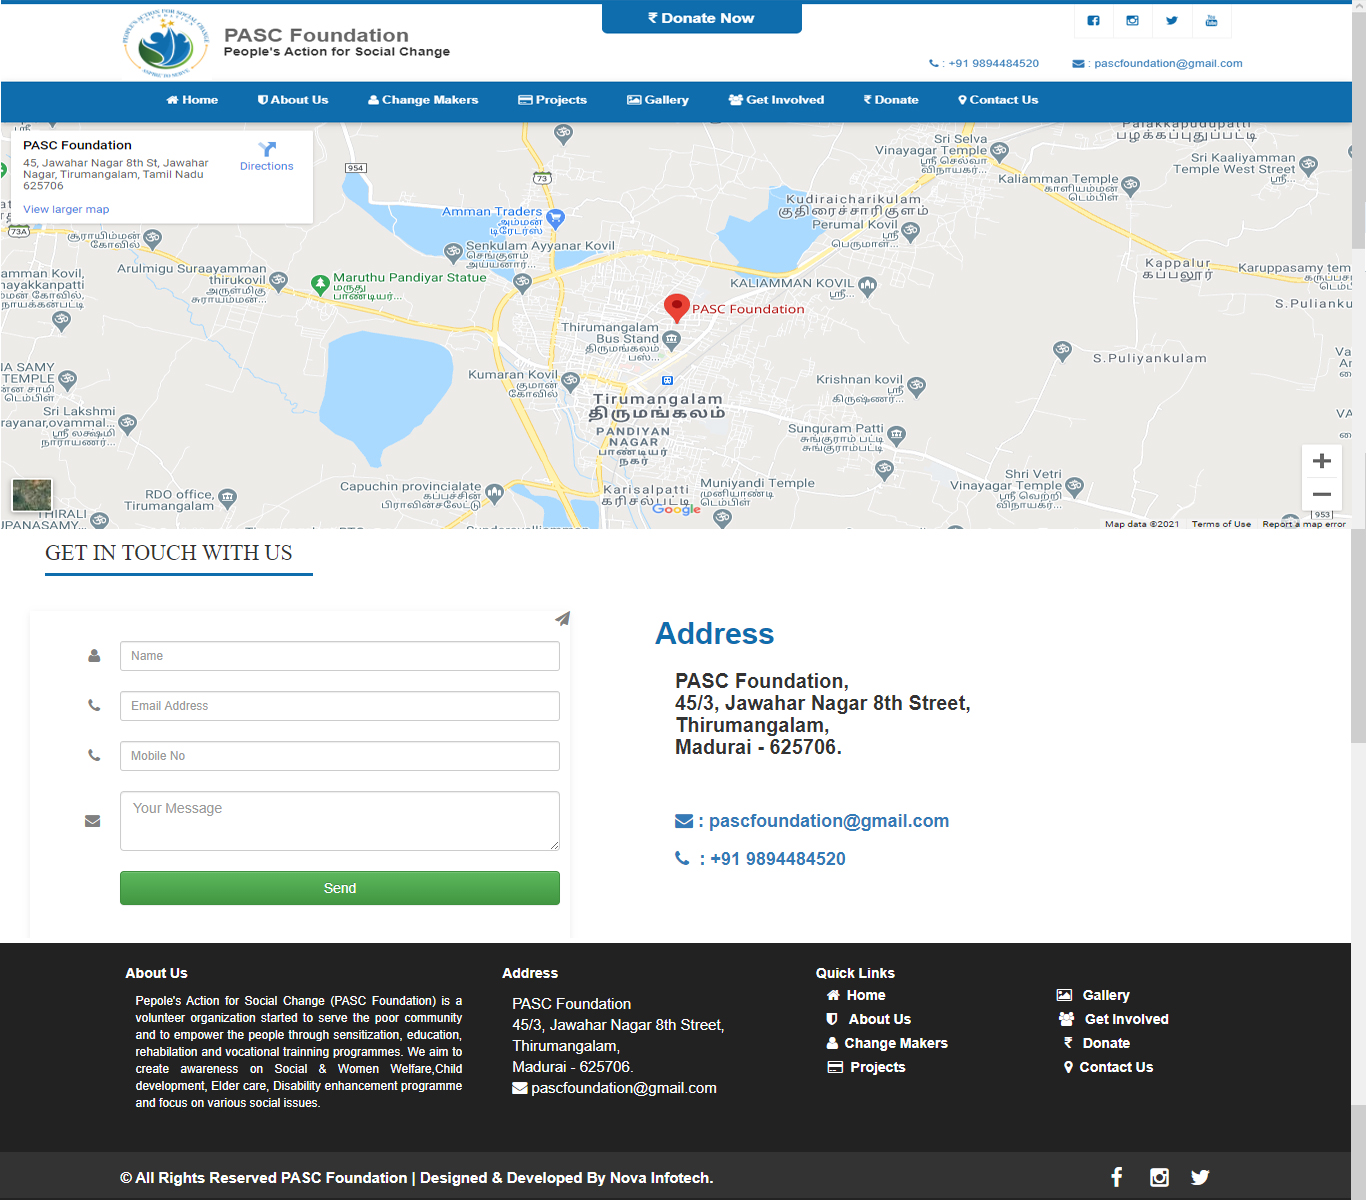Open Instagram icon in footer bar
Screen dimensions: 1366x1200
1159,1177
